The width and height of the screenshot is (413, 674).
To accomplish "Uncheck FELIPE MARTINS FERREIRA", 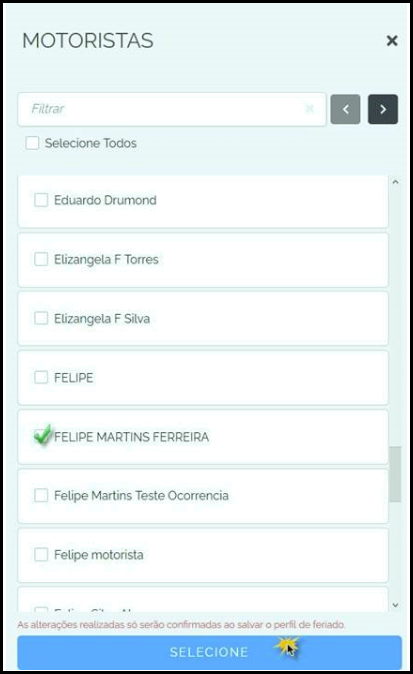I will pyautogui.click(x=42, y=436).
